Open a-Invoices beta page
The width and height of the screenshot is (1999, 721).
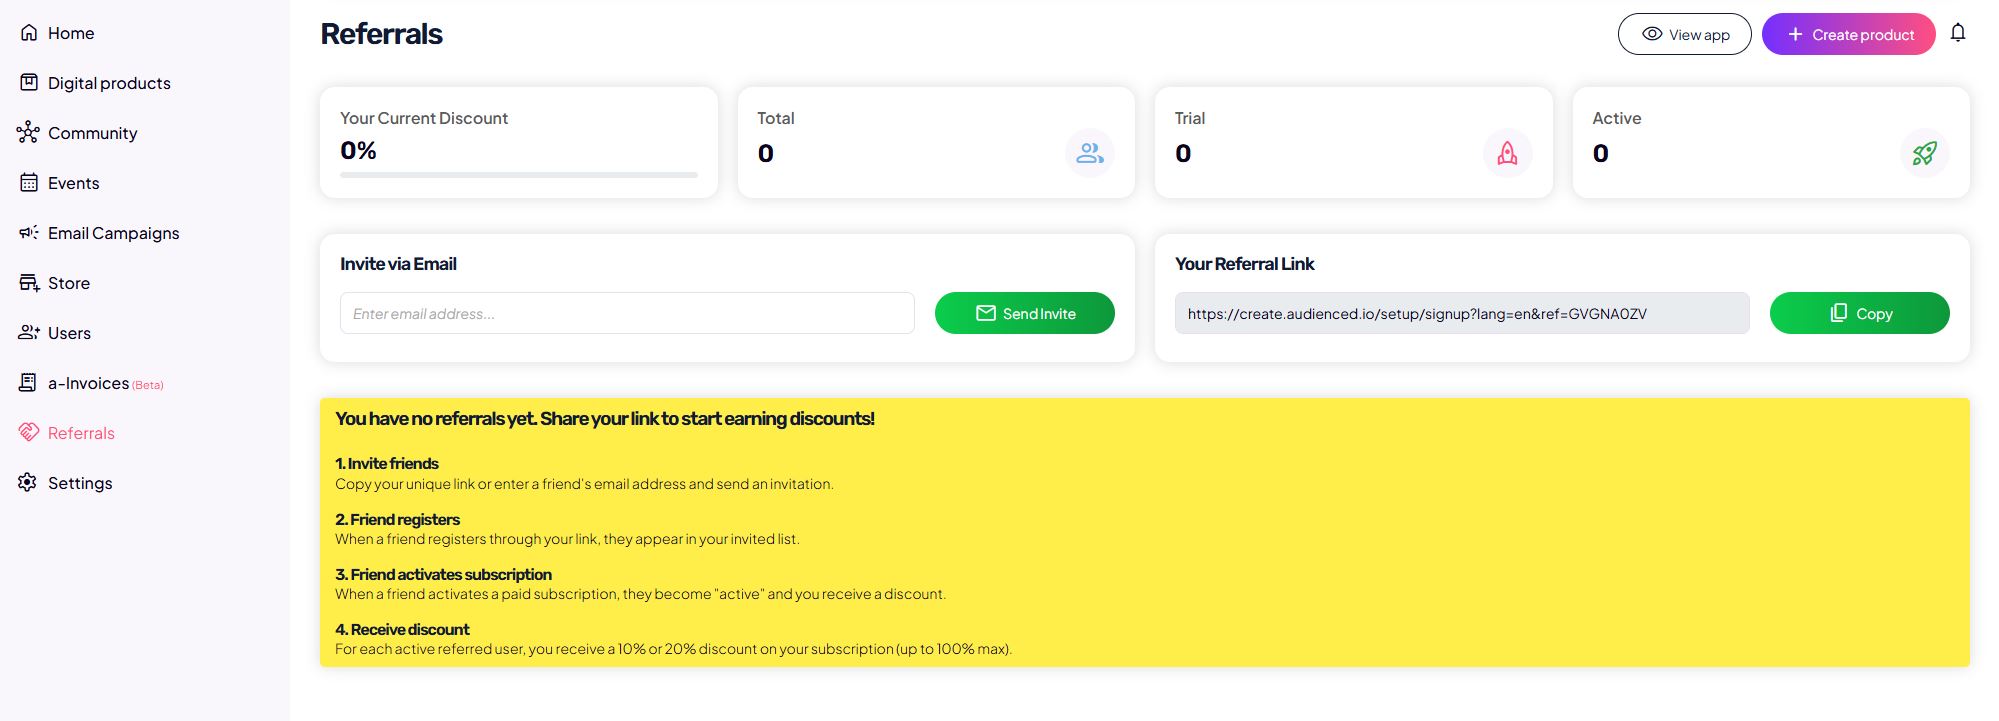[x=90, y=383]
